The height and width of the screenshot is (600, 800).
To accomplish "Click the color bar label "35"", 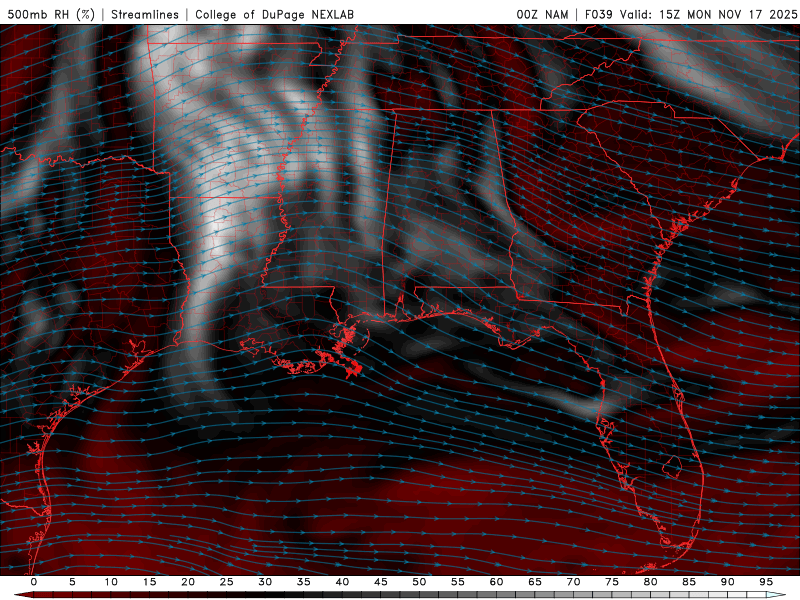I will click(304, 582).
